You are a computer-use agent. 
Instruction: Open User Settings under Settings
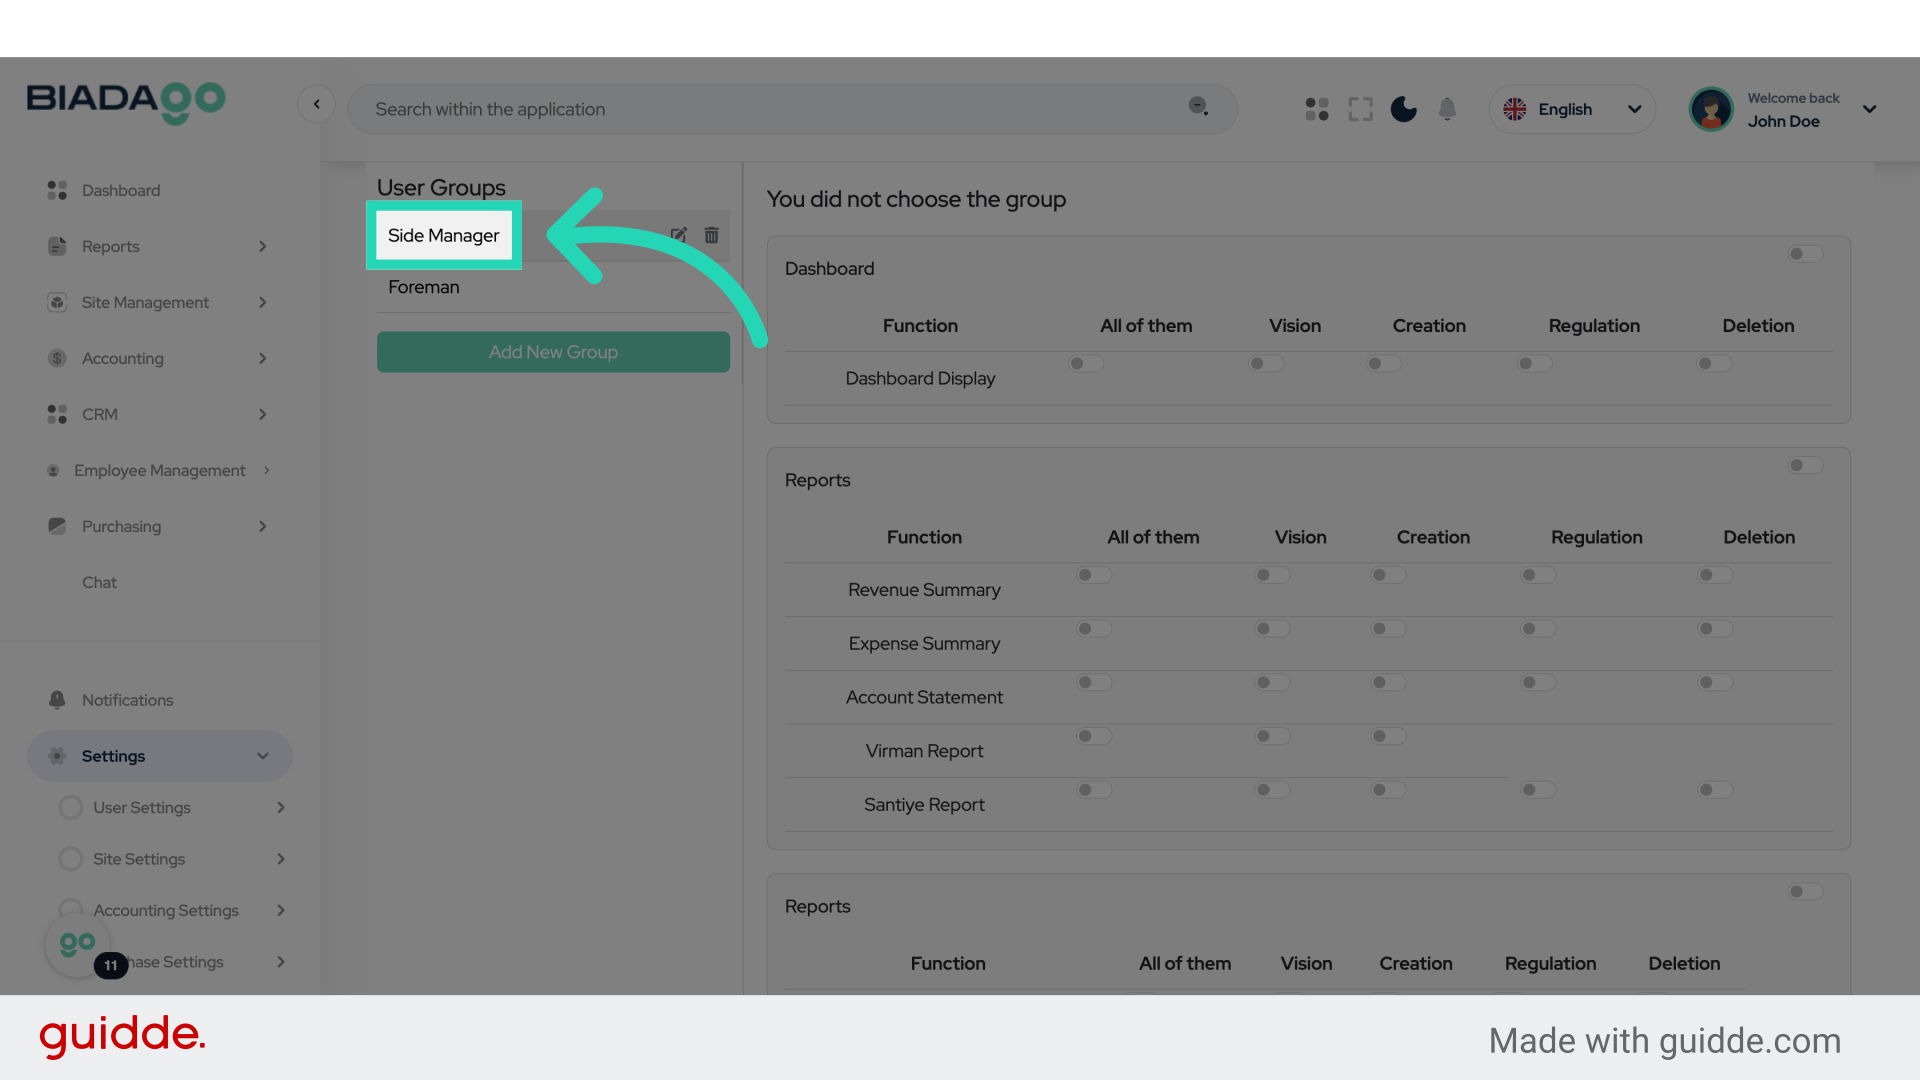[x=141, y=807]
